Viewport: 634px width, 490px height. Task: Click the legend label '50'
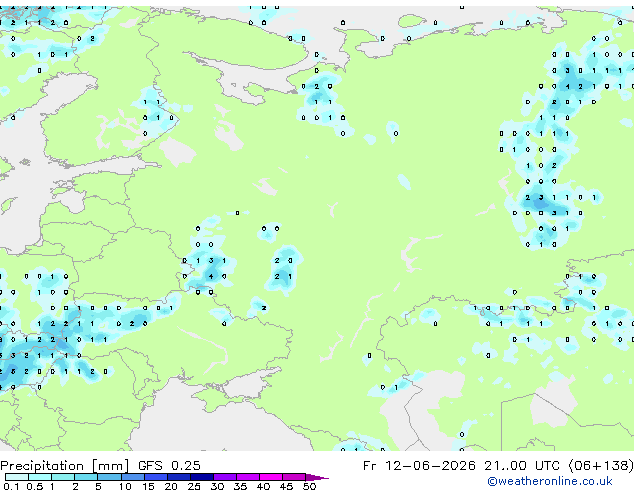309,486
